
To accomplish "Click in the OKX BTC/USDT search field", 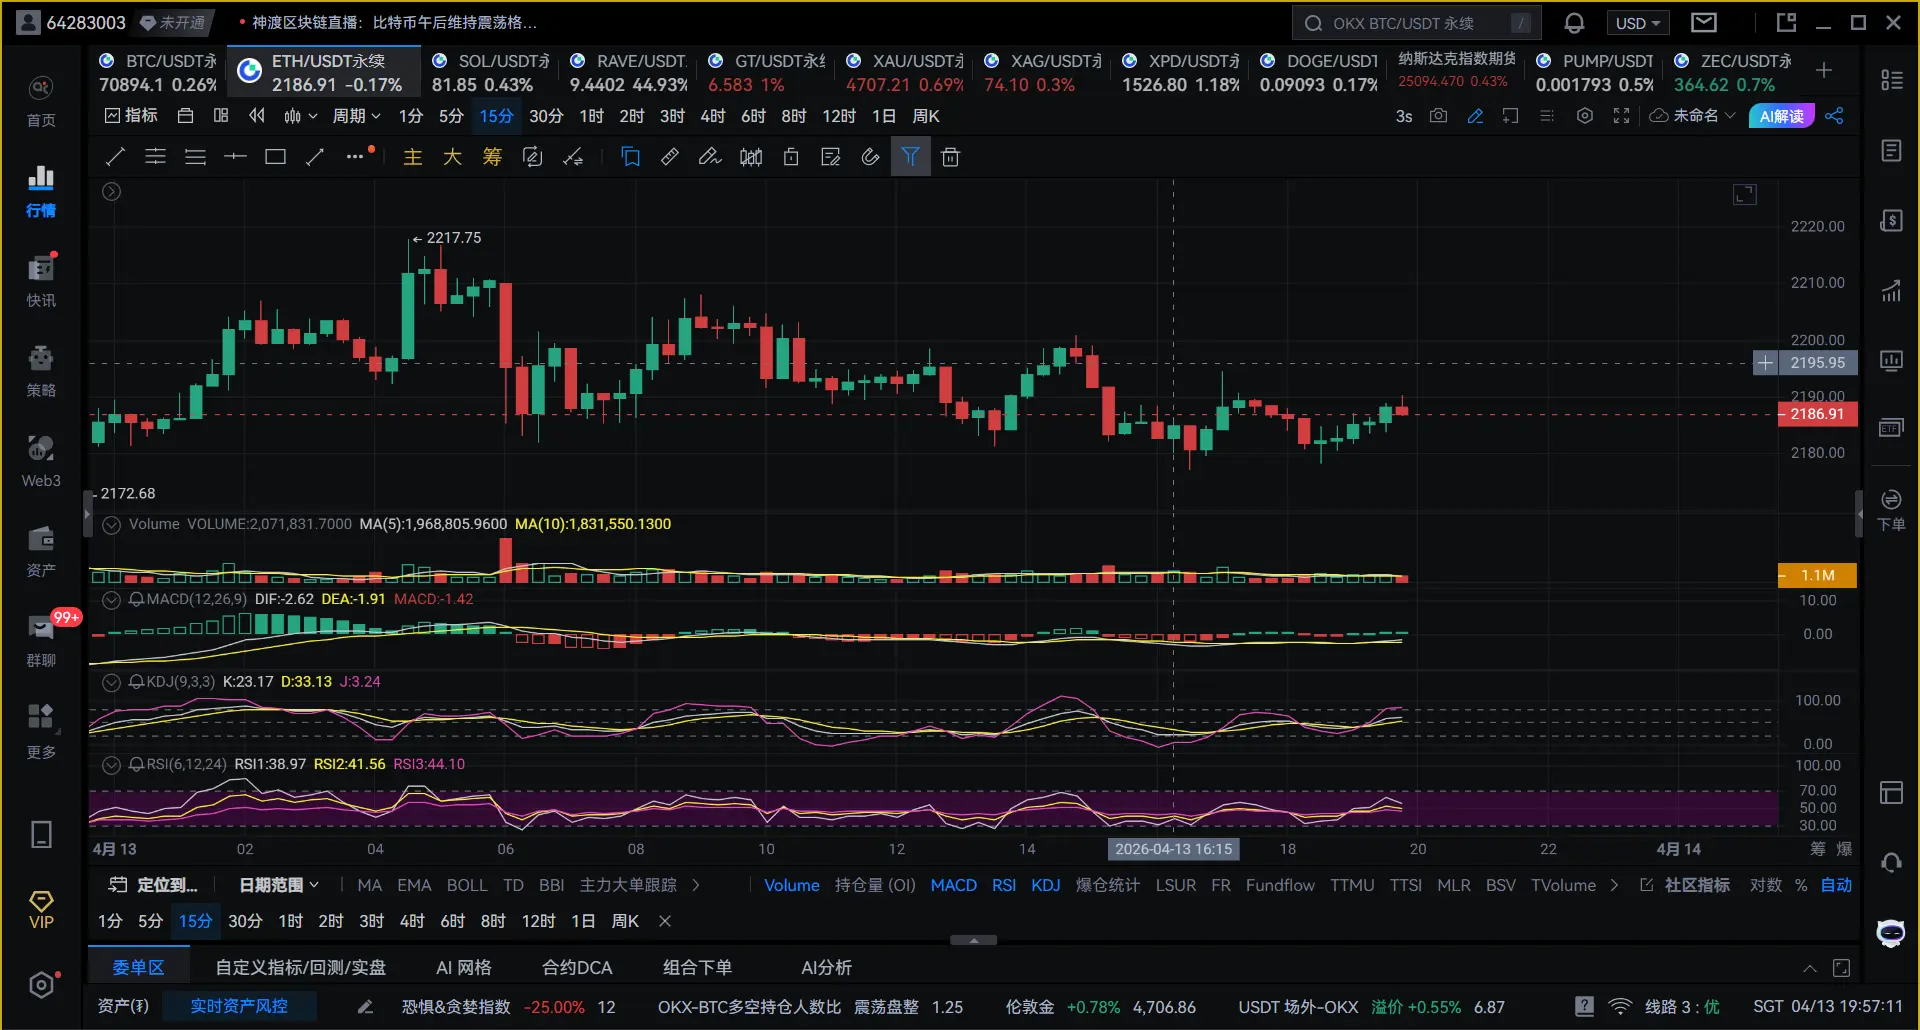I will coord(1416,23).
